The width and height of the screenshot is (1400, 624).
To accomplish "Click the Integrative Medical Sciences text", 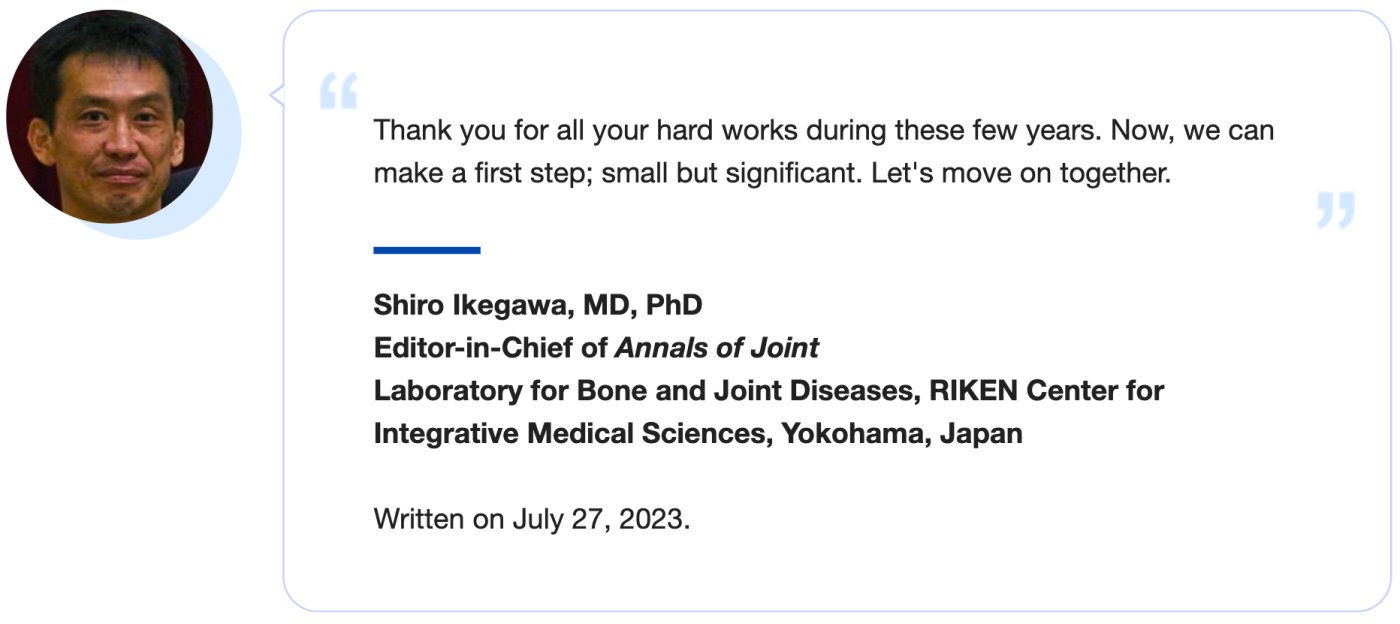I will pyautogui.click(x=572, y=434).
